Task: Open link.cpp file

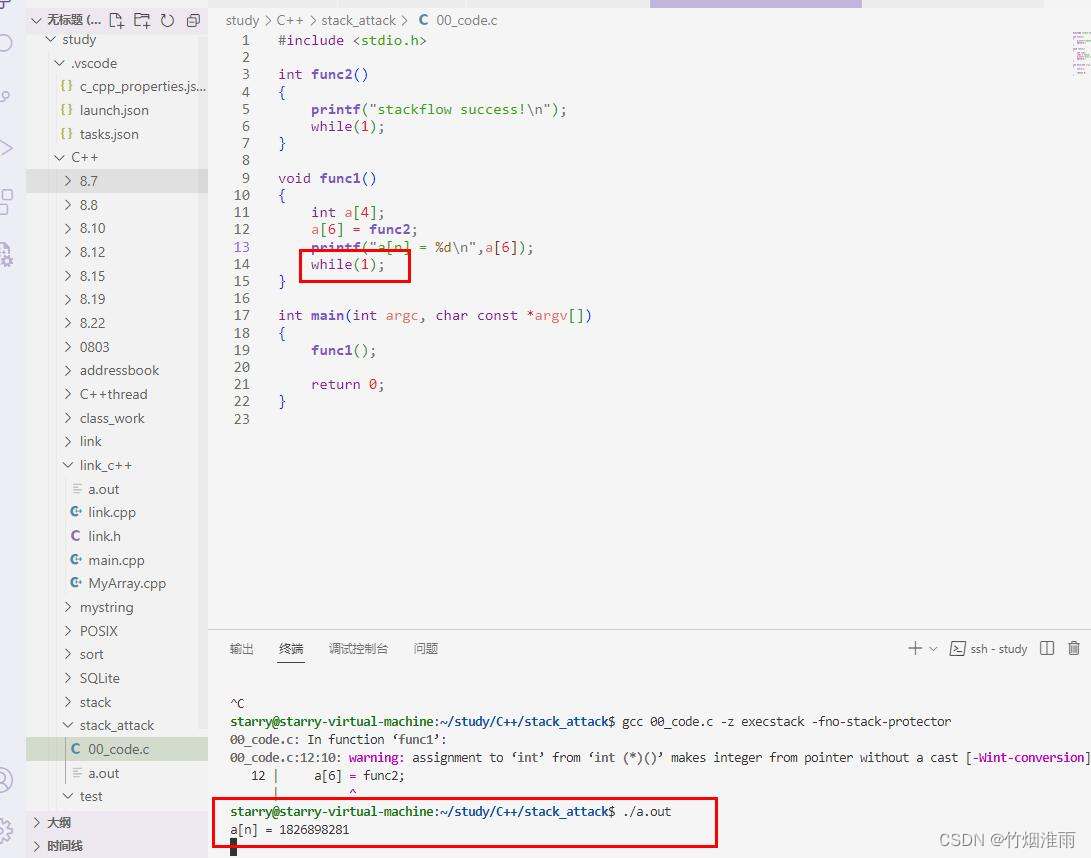Action: click(x=117, y=512)
